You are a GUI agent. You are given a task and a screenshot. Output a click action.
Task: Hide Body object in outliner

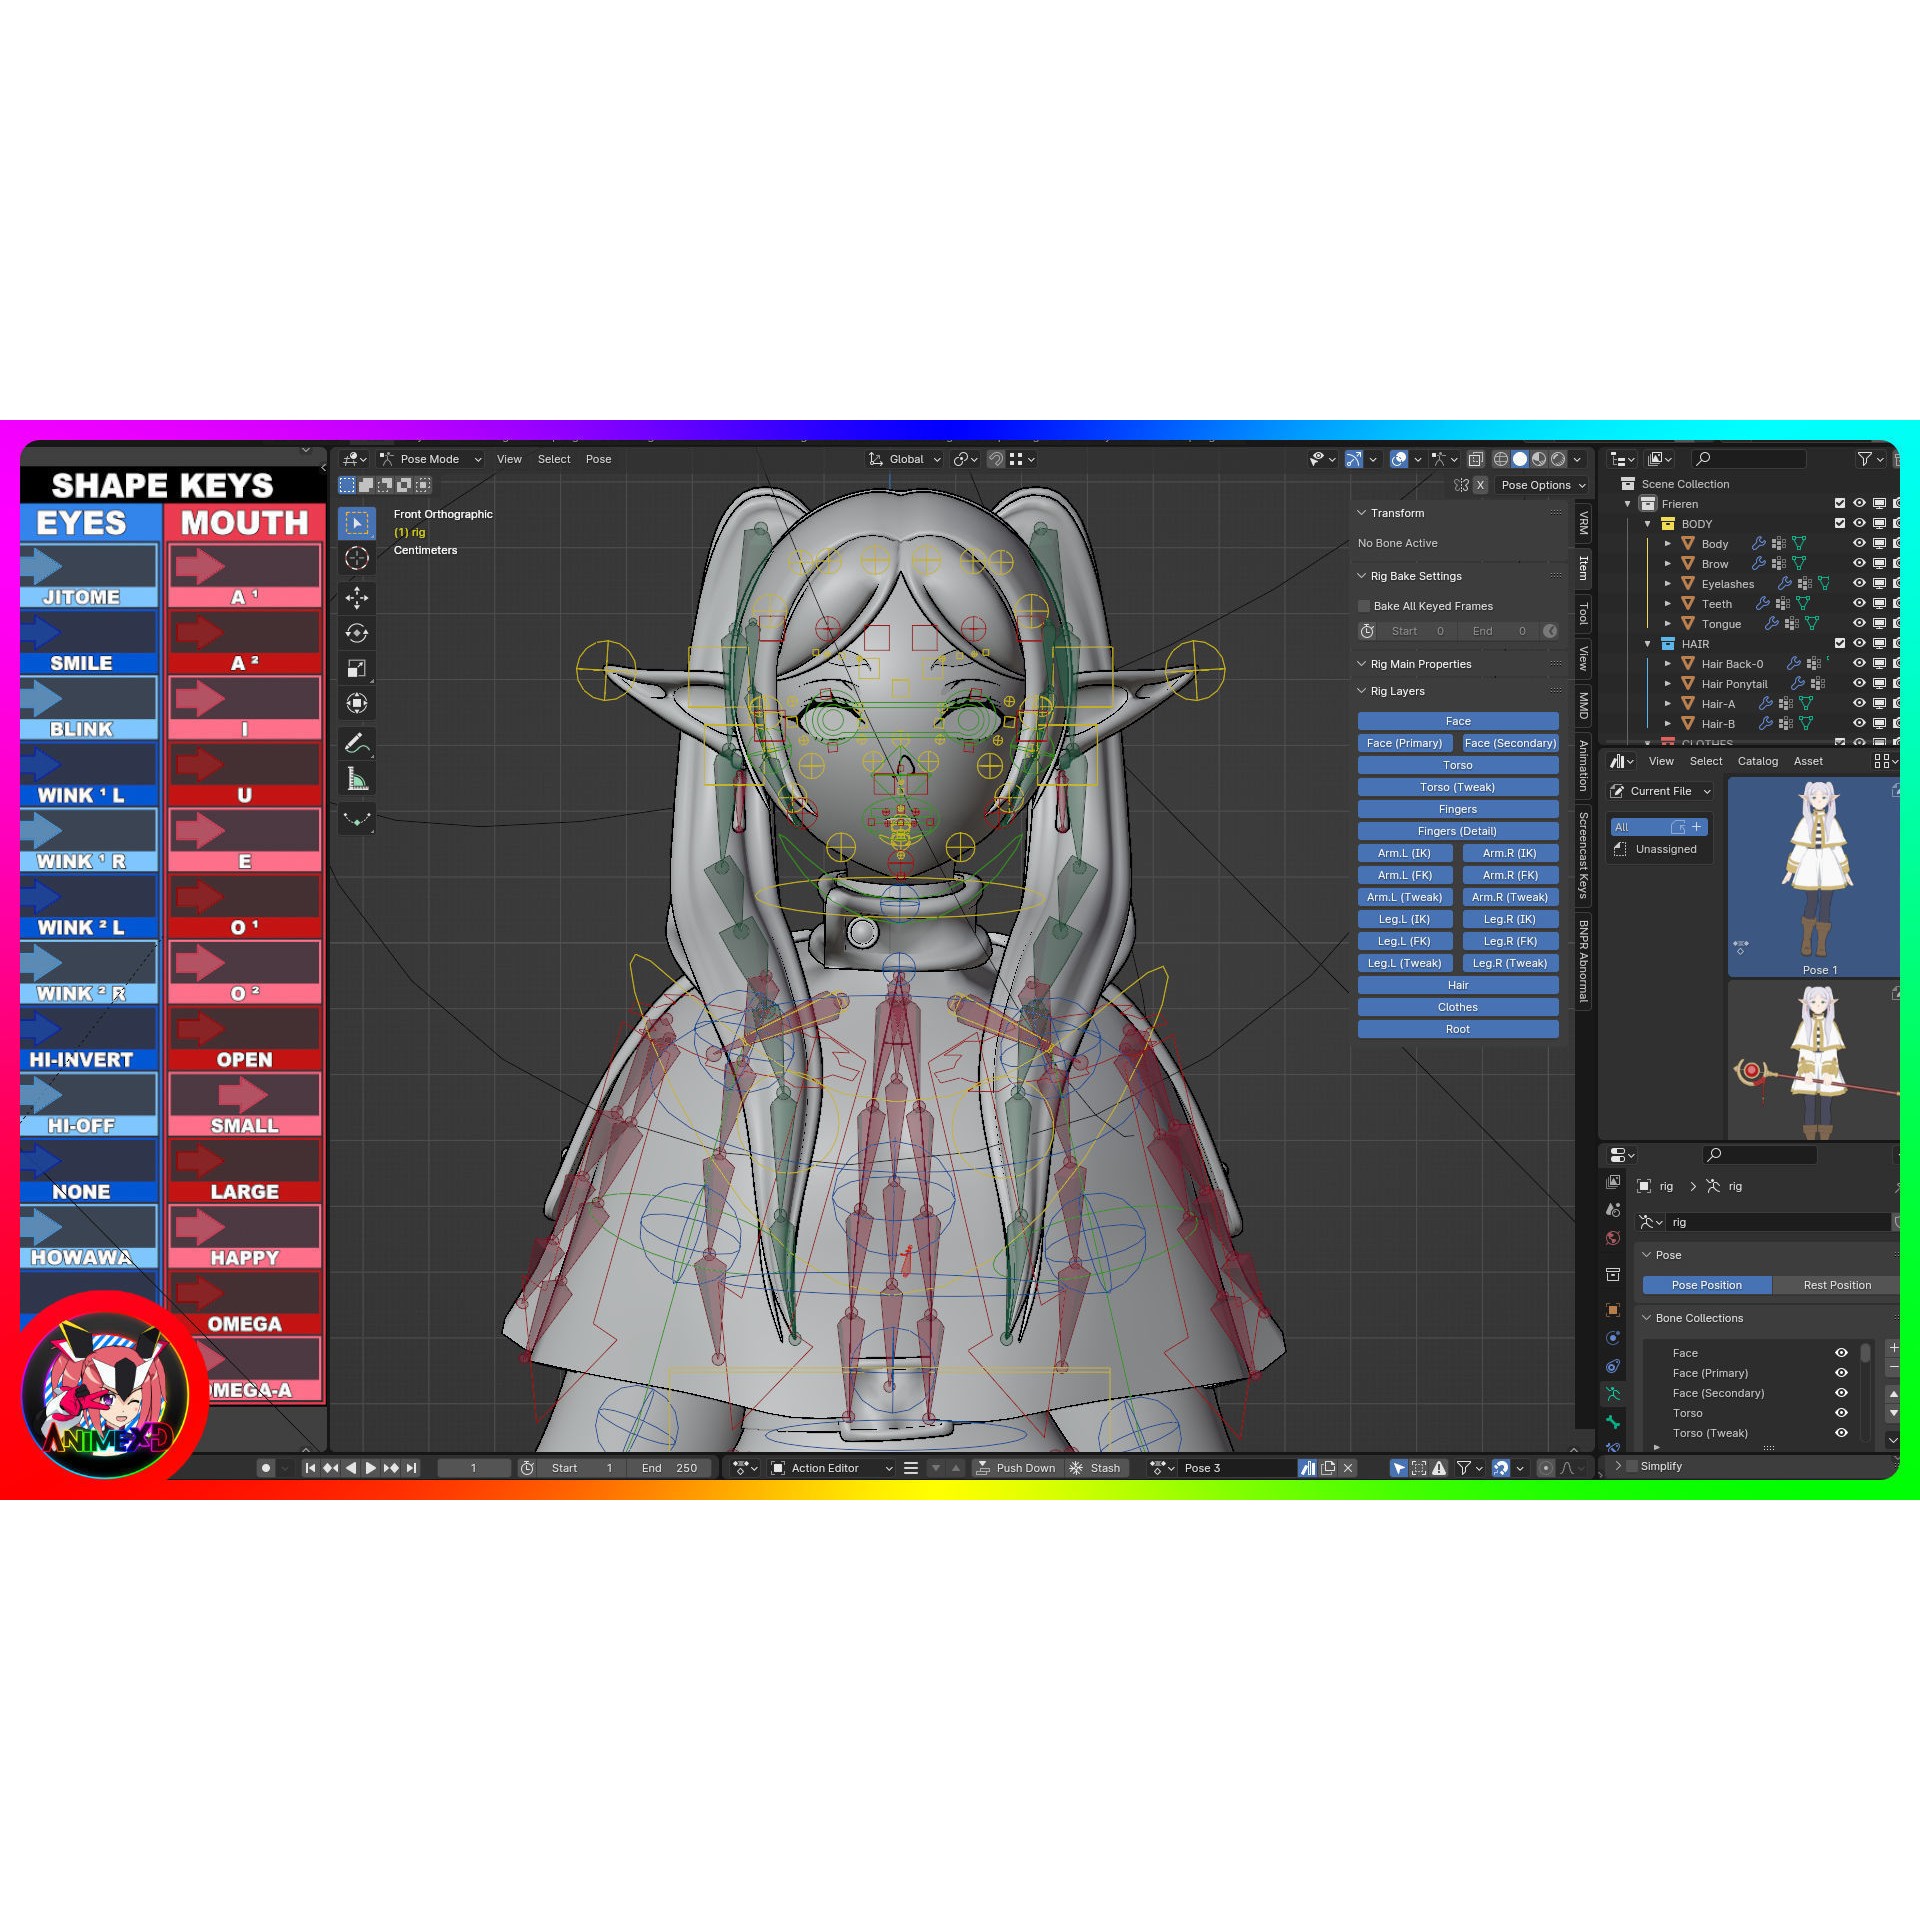point(1859,543)
